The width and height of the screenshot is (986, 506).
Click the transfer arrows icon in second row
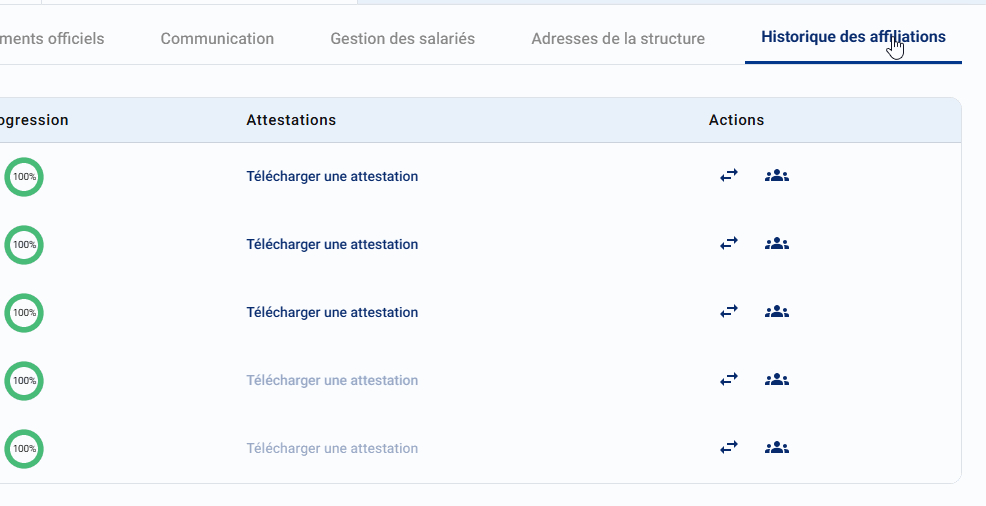(x=729, y=244)
